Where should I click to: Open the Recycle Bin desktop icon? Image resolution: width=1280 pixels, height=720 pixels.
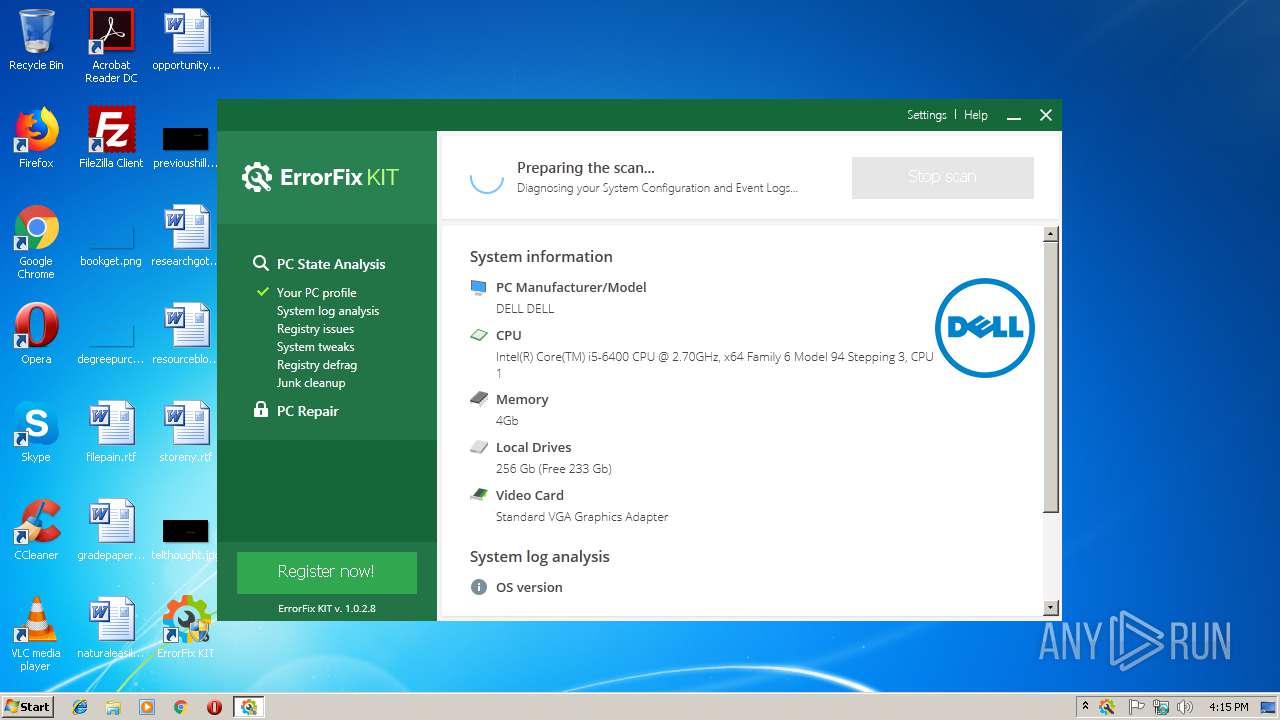tap(36, 40)
